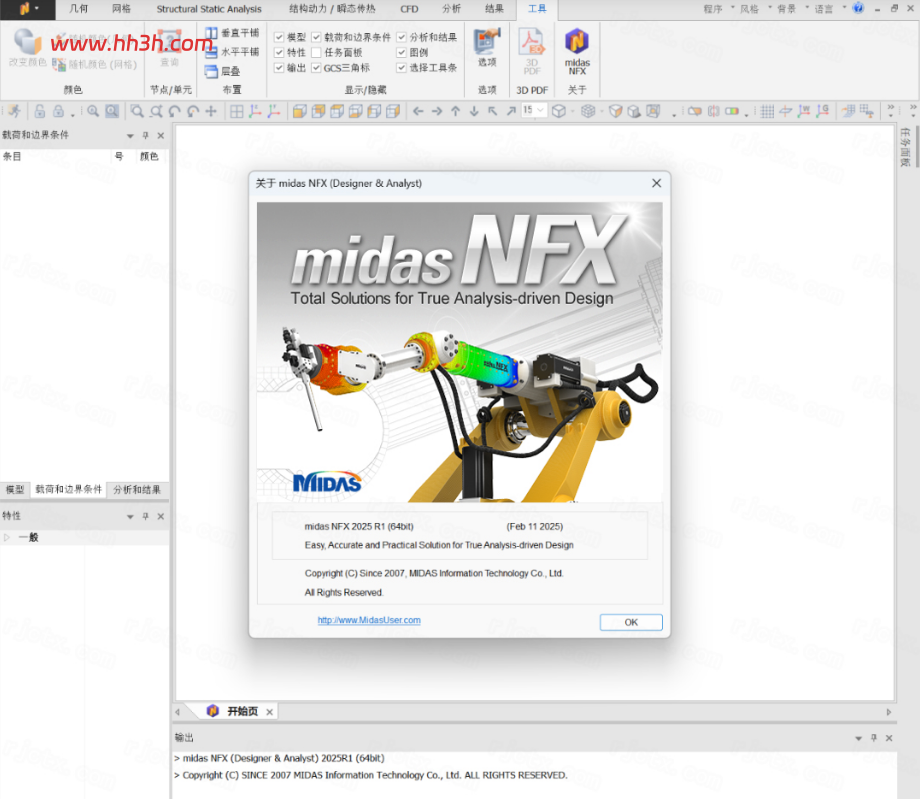
Task: Click the 条目 column header
Action: [x=12, y=156]
